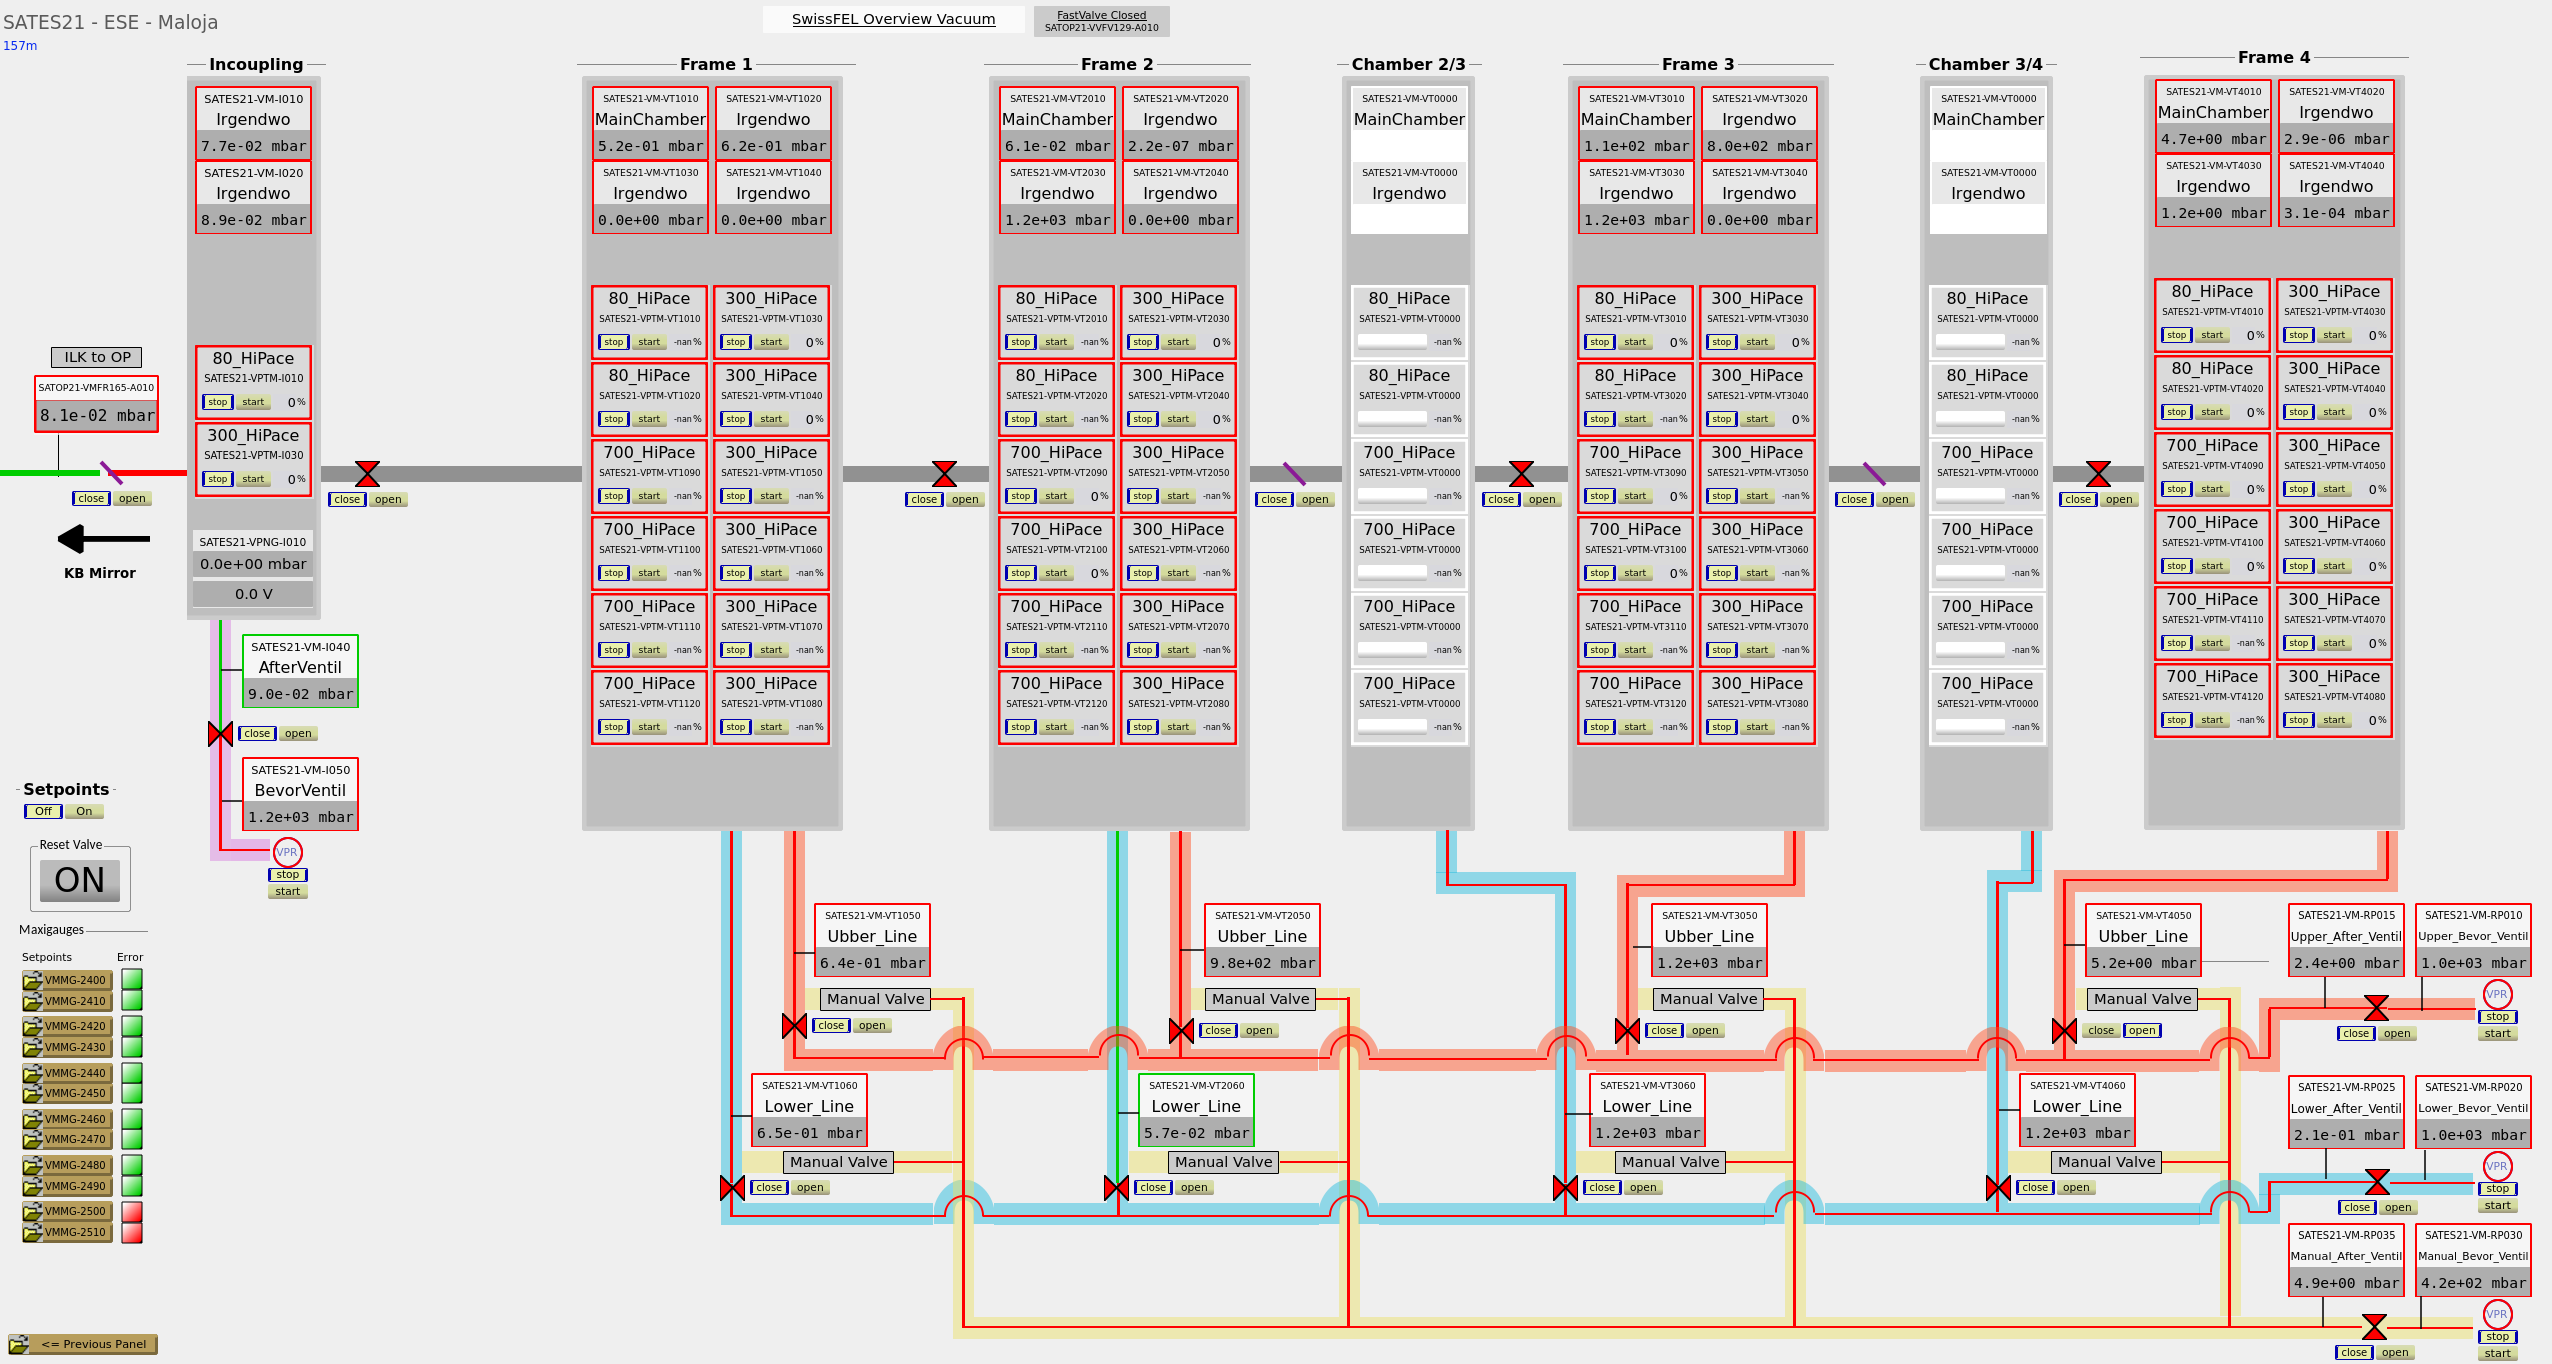
Task: Close the valve left of Frame 4
Action: point(2077,500)
